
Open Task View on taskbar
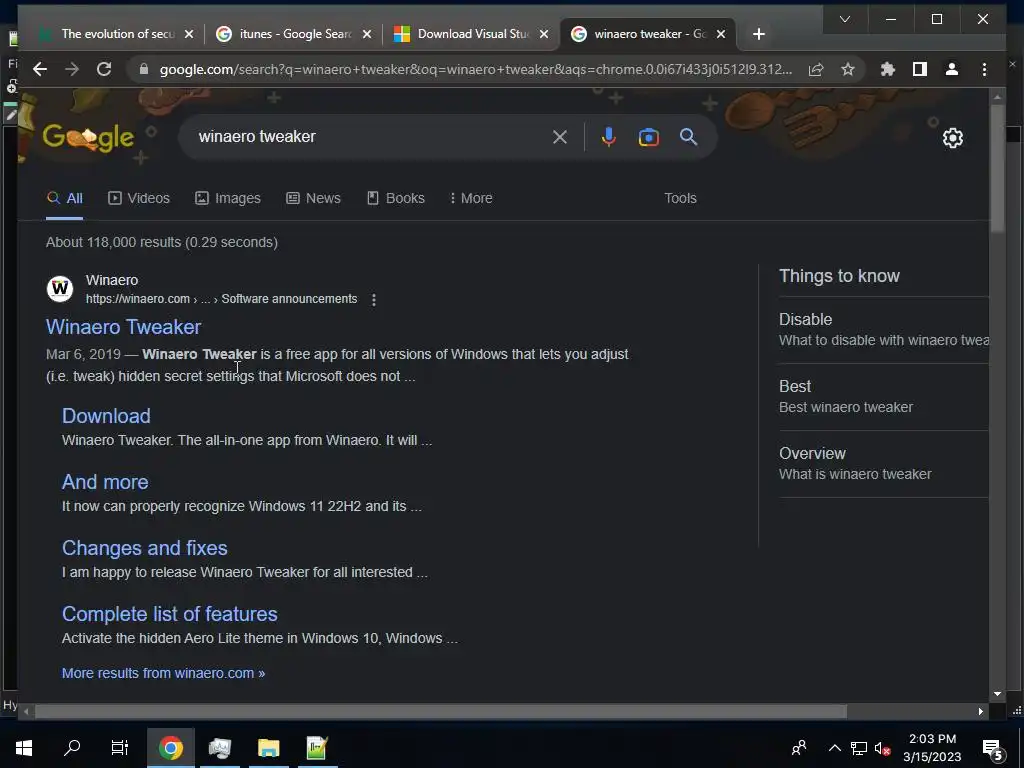click(120, 748)
